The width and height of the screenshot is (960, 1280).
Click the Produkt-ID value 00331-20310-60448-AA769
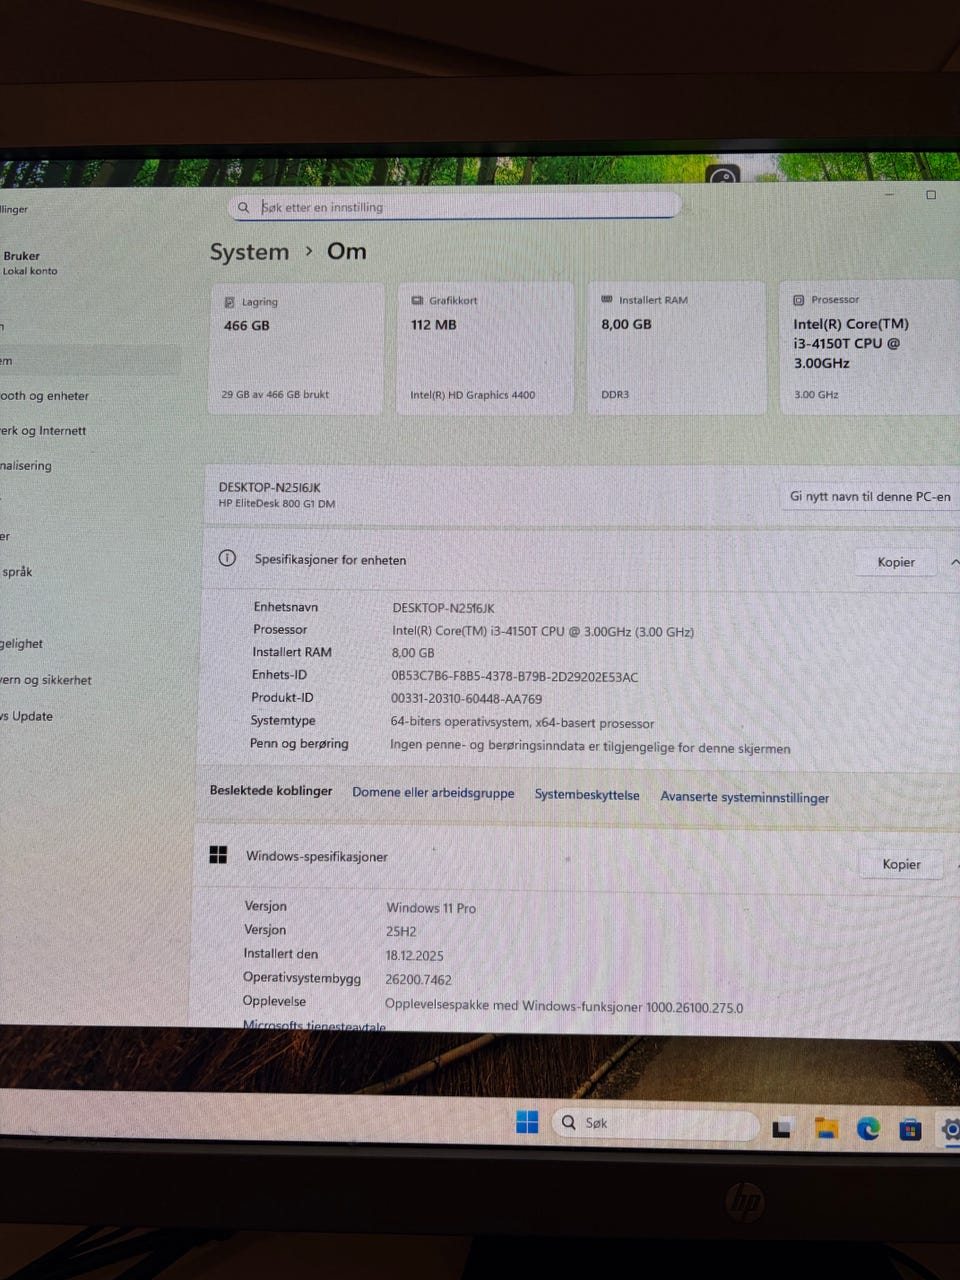[x=466, y=699]
